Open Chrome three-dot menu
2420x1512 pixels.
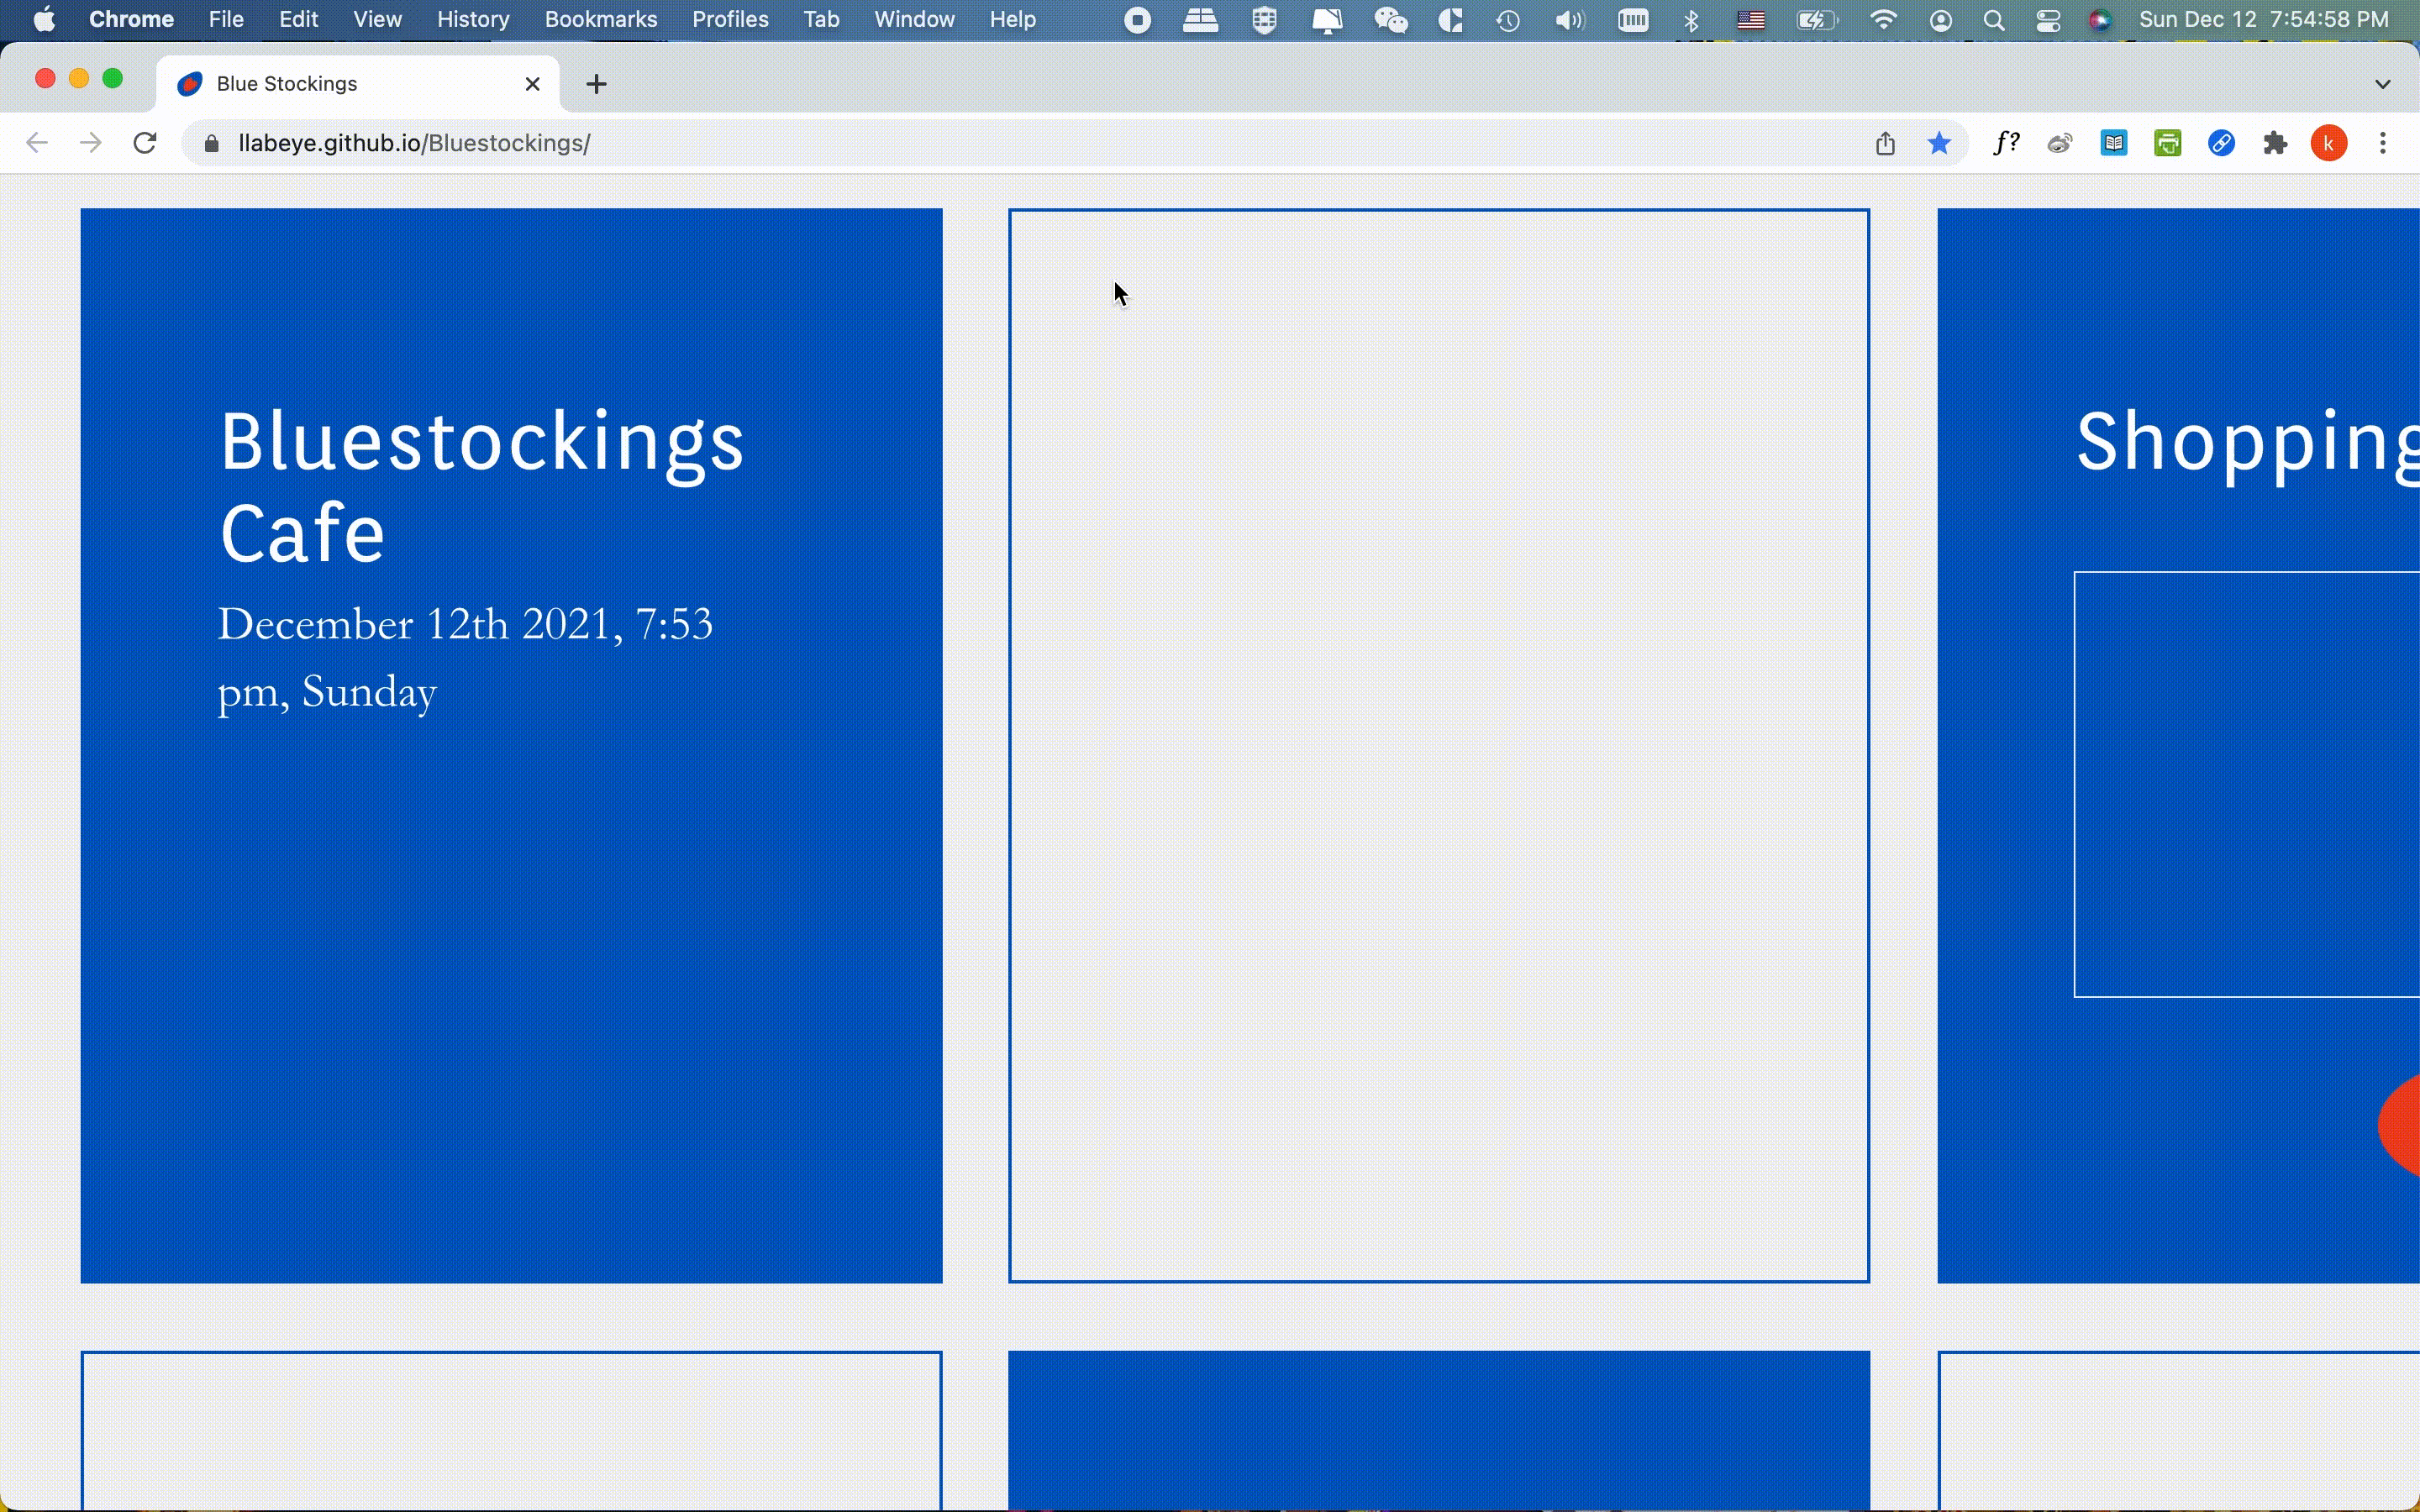coord(2383,143)
